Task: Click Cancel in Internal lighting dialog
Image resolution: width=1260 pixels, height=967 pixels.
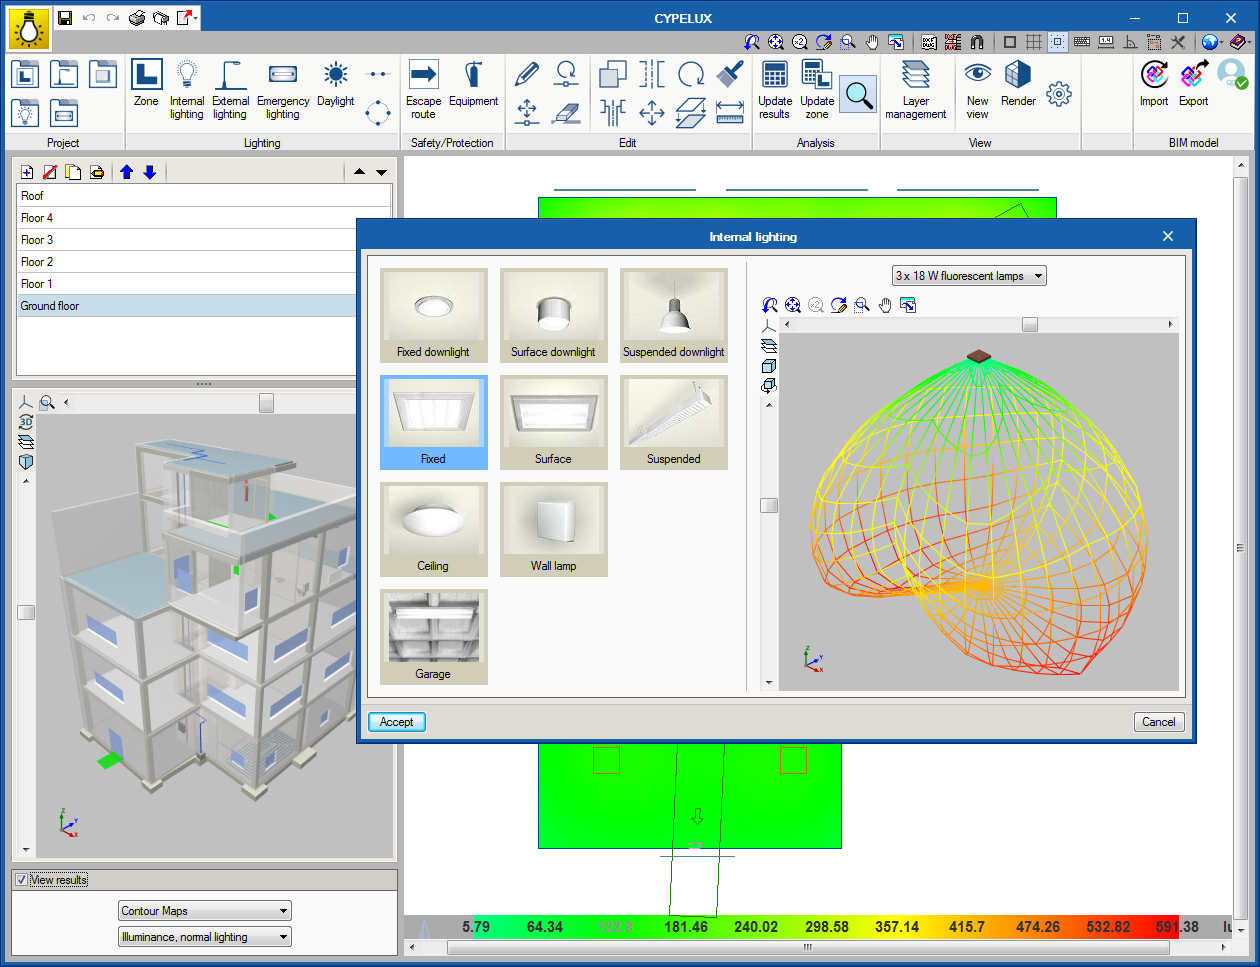Action: (x=1159, y=722)
